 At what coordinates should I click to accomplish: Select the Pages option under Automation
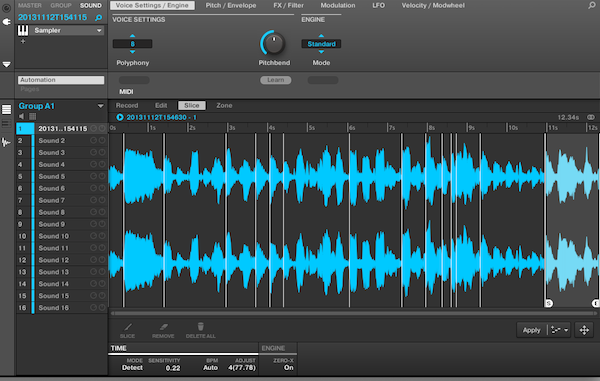pos(30,89)
